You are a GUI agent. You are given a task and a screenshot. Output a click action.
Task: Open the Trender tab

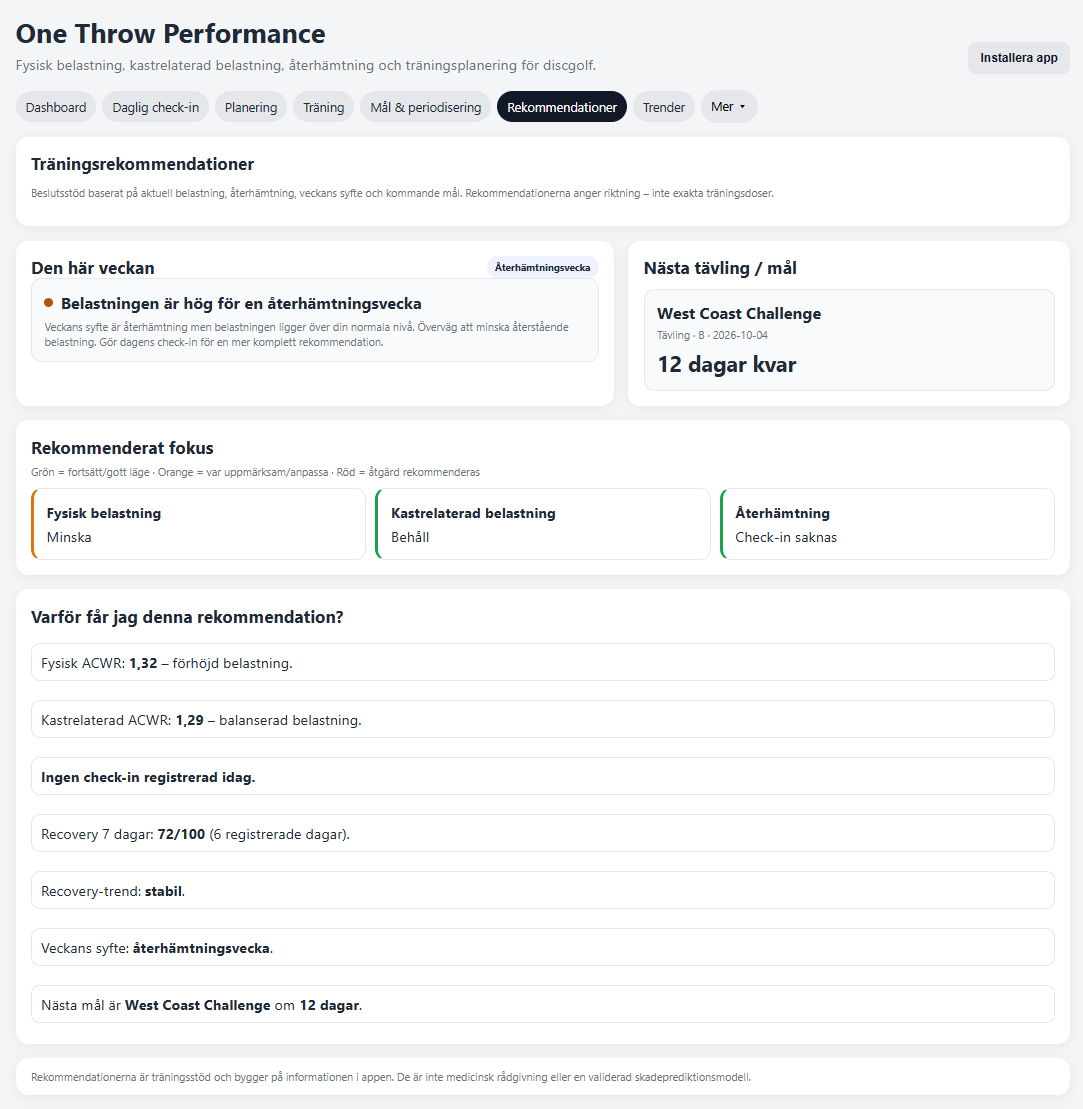click(x=664, y=107)
